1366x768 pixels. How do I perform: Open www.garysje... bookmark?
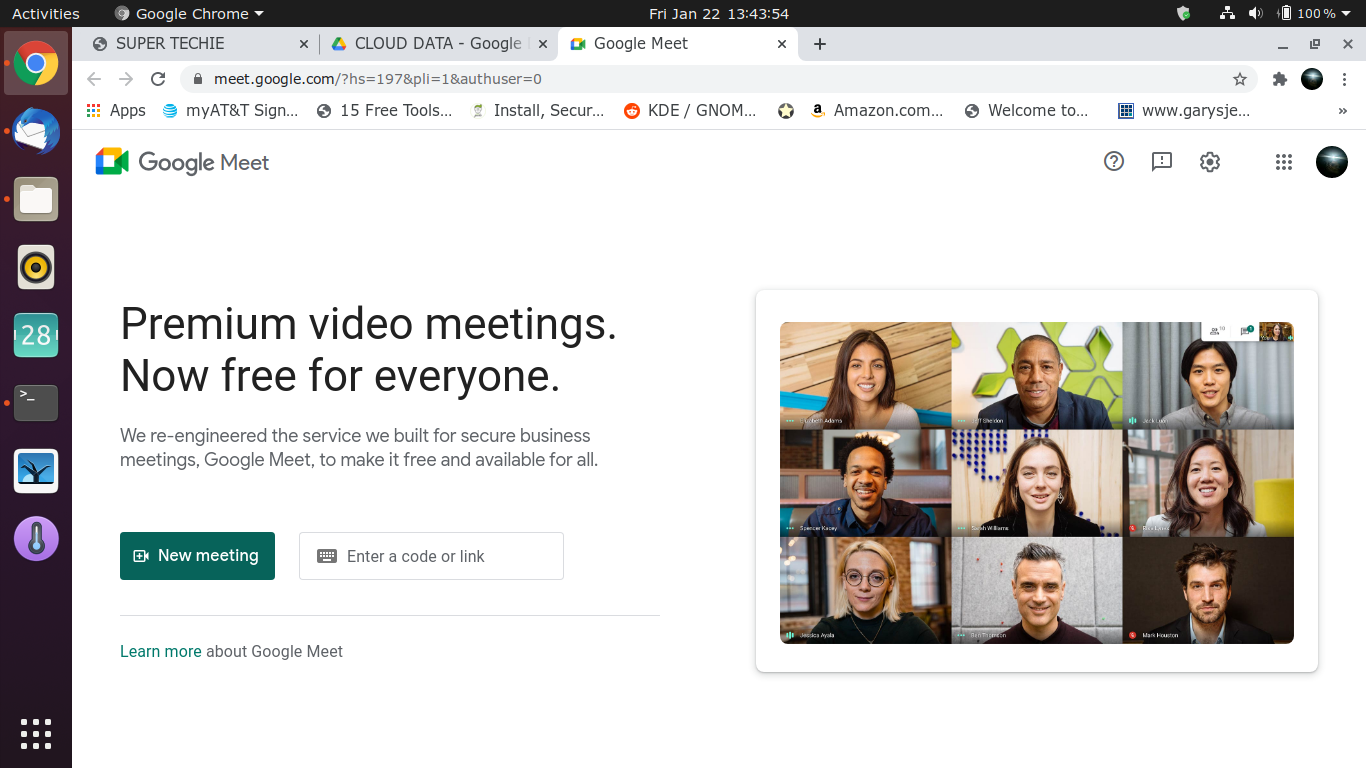coord(1184,111)
